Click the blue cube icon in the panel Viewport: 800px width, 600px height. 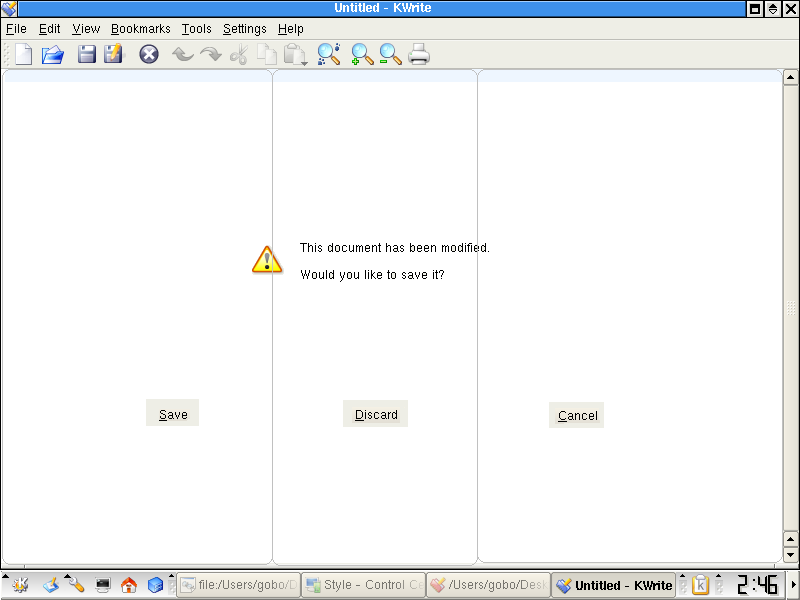pos(155,585)
